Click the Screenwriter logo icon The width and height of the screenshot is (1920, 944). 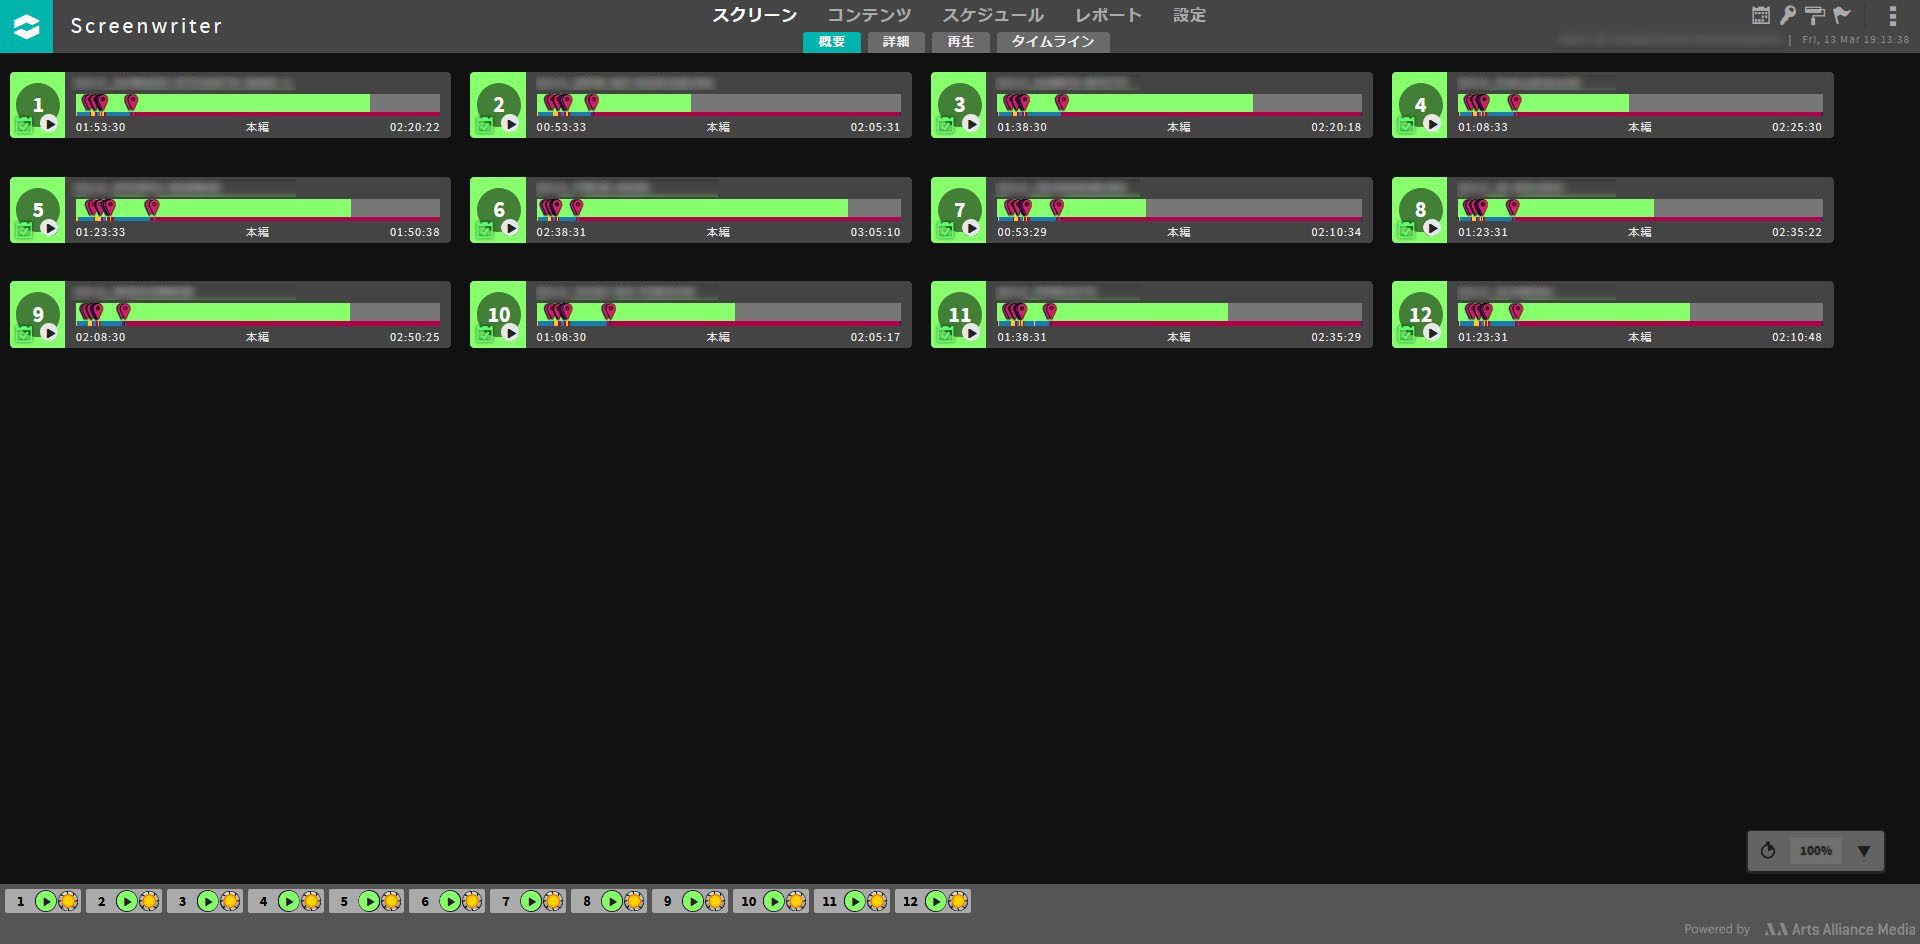click(x=26, y=26)
